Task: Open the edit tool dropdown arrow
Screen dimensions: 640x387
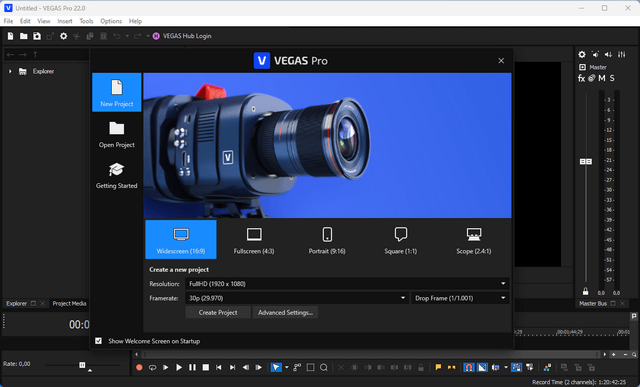Action: 286,367
